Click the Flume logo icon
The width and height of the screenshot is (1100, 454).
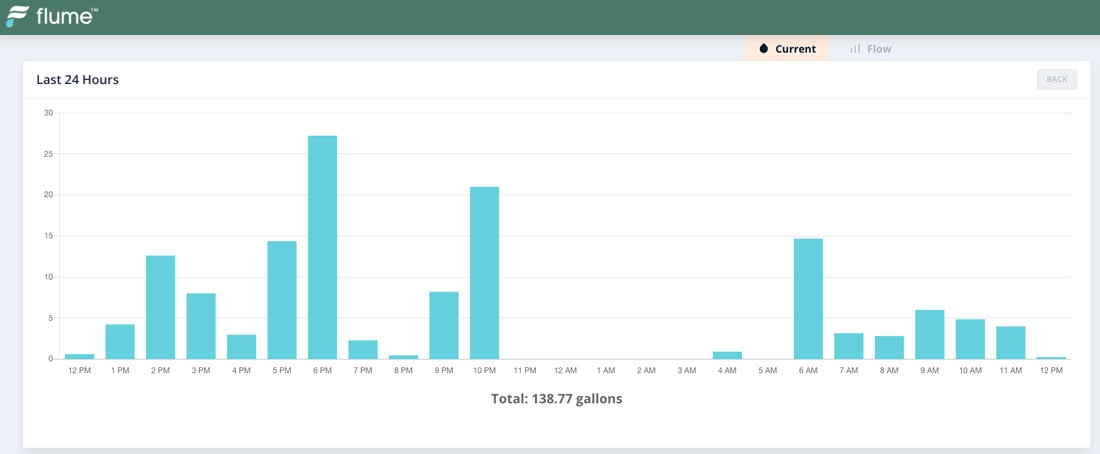point(17,17)
